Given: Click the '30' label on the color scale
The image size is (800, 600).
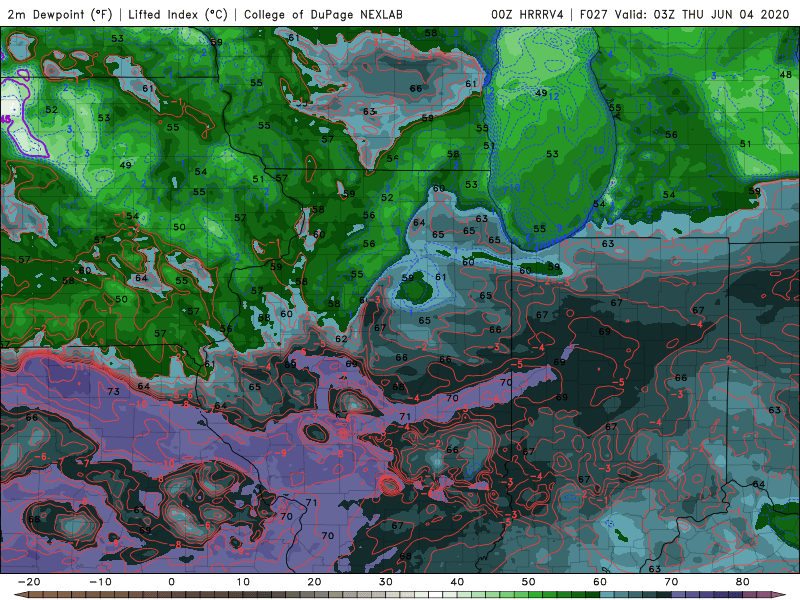Looking at the screenshot, I should click(x=386, y=582).
